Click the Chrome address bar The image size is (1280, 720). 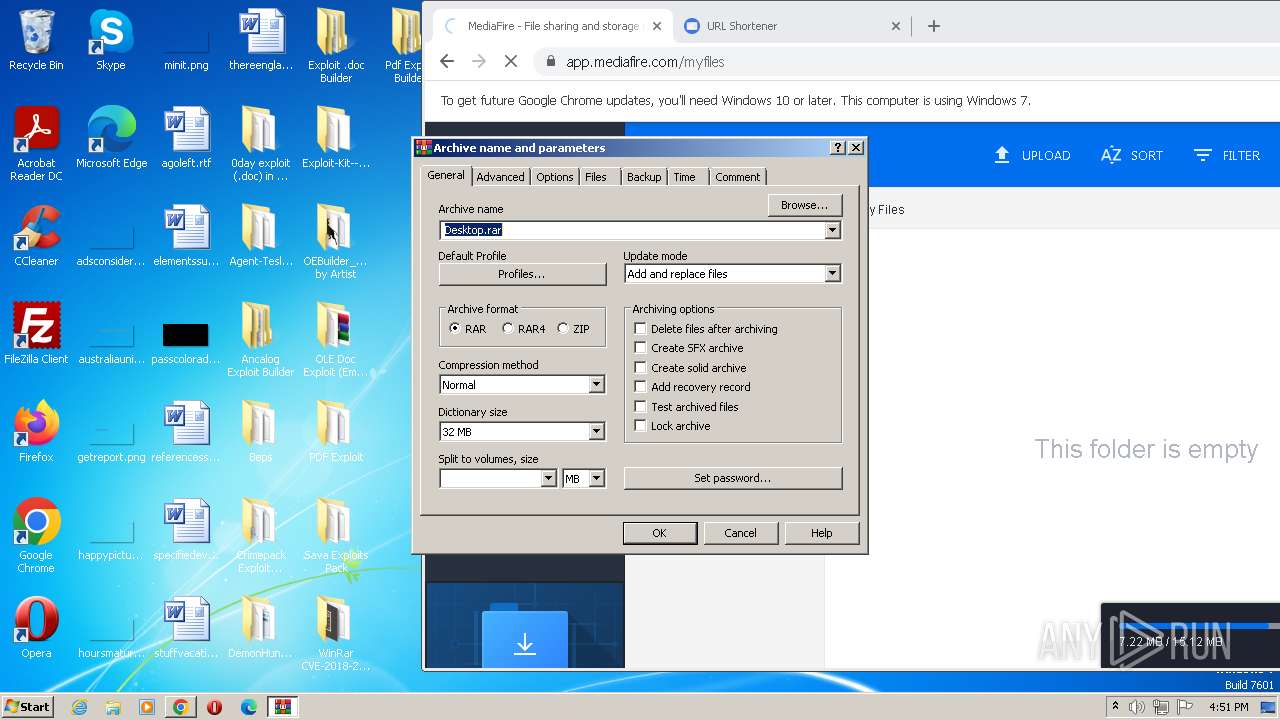(900, 61)
